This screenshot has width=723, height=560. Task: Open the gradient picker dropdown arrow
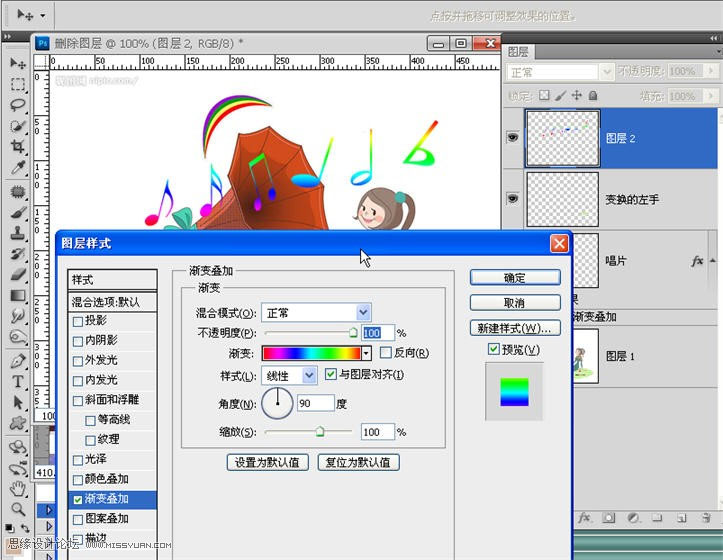(367, 354)
